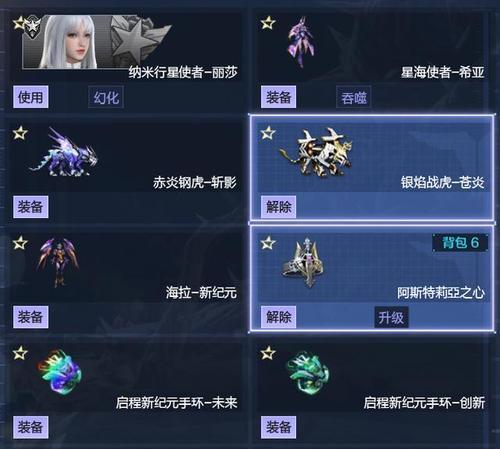Click 解除 for 银焰战虎-苍炎
The image size is (500, 449).
279,207
